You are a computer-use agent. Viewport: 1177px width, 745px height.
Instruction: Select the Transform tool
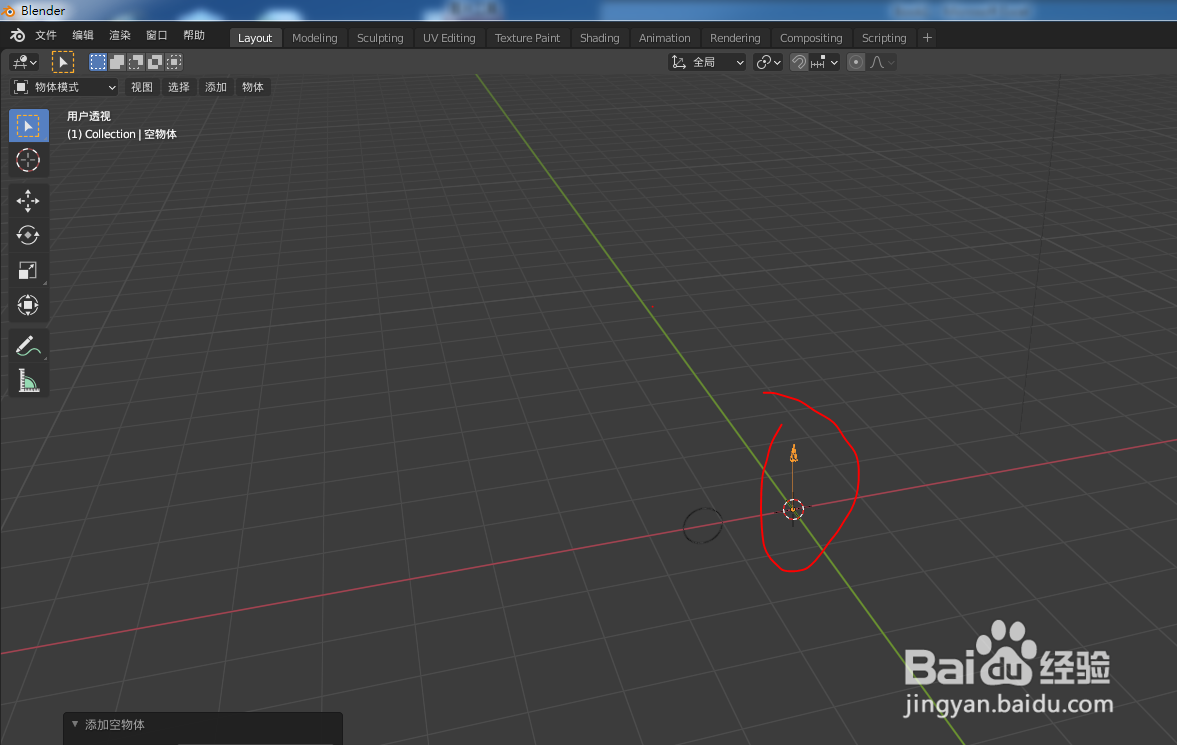29,305
